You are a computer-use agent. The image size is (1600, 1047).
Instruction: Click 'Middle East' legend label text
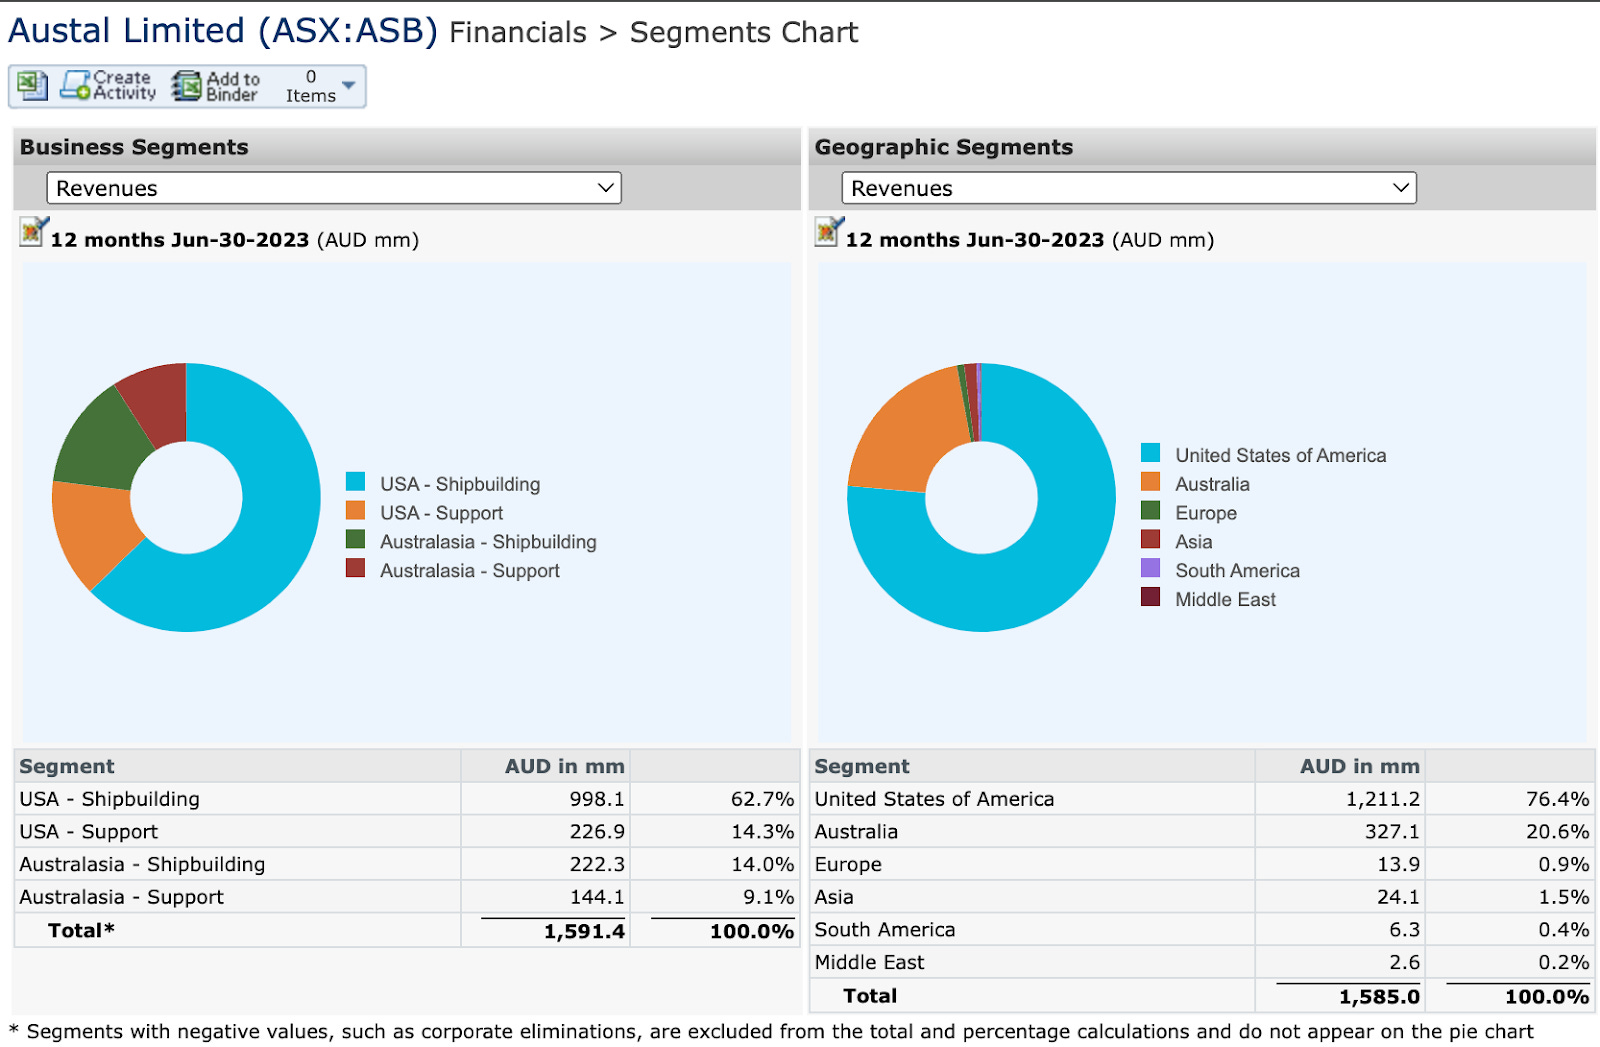pyautogui.click(x=1225, y=599)
